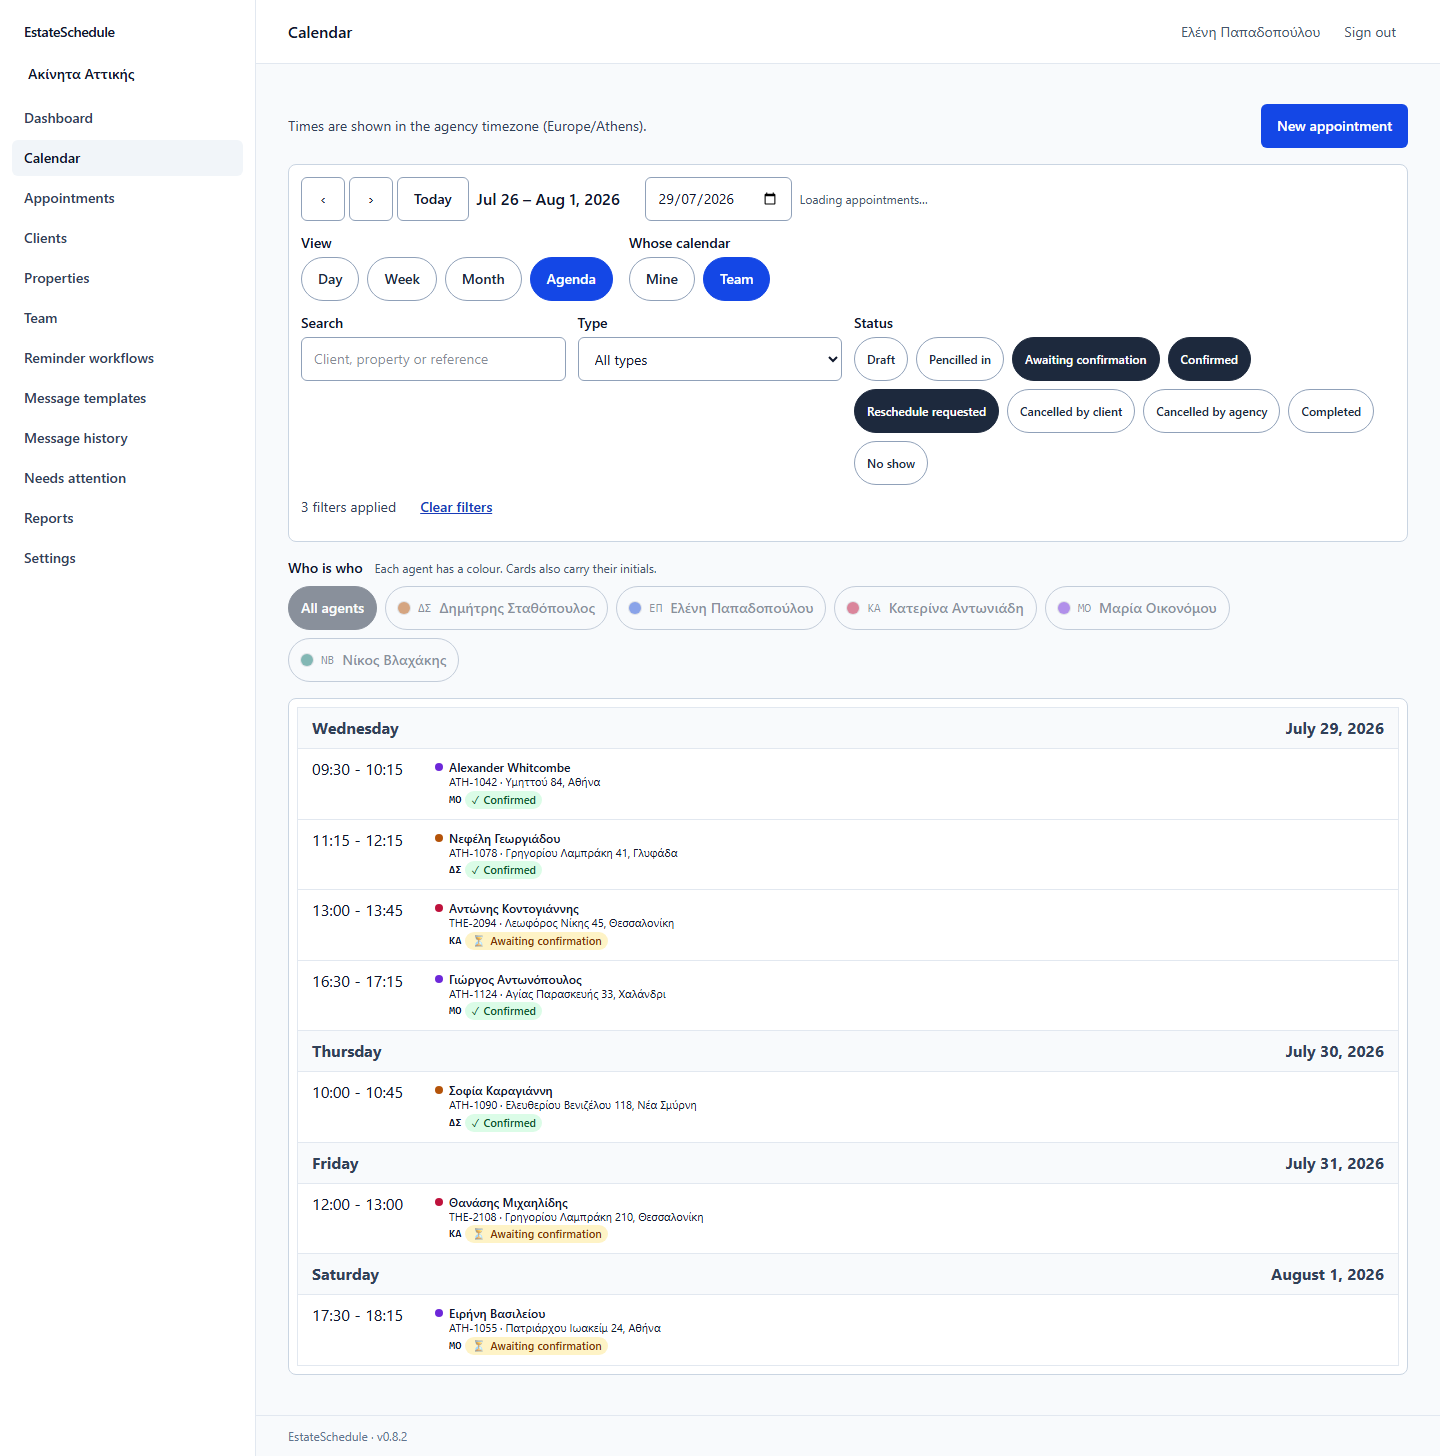Filter by agent Νίκος Βλαχάκης
The height and width of the screenshot is (1456, 1440).
(373, 660)
